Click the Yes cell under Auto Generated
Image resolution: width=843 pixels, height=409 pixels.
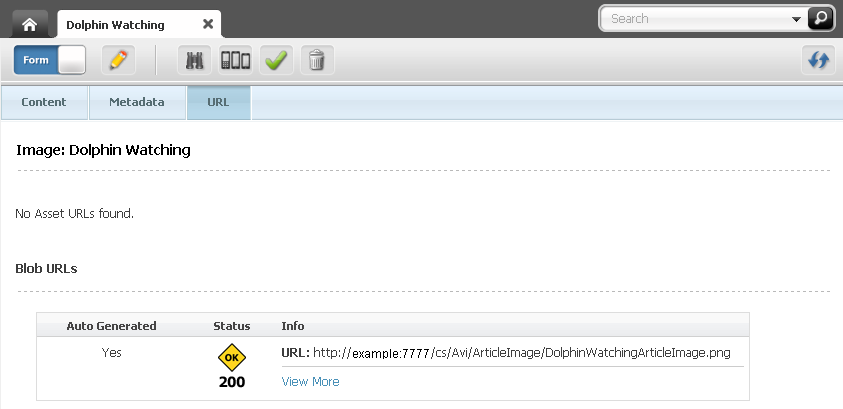pyautogui.click(x=111, y=353)
